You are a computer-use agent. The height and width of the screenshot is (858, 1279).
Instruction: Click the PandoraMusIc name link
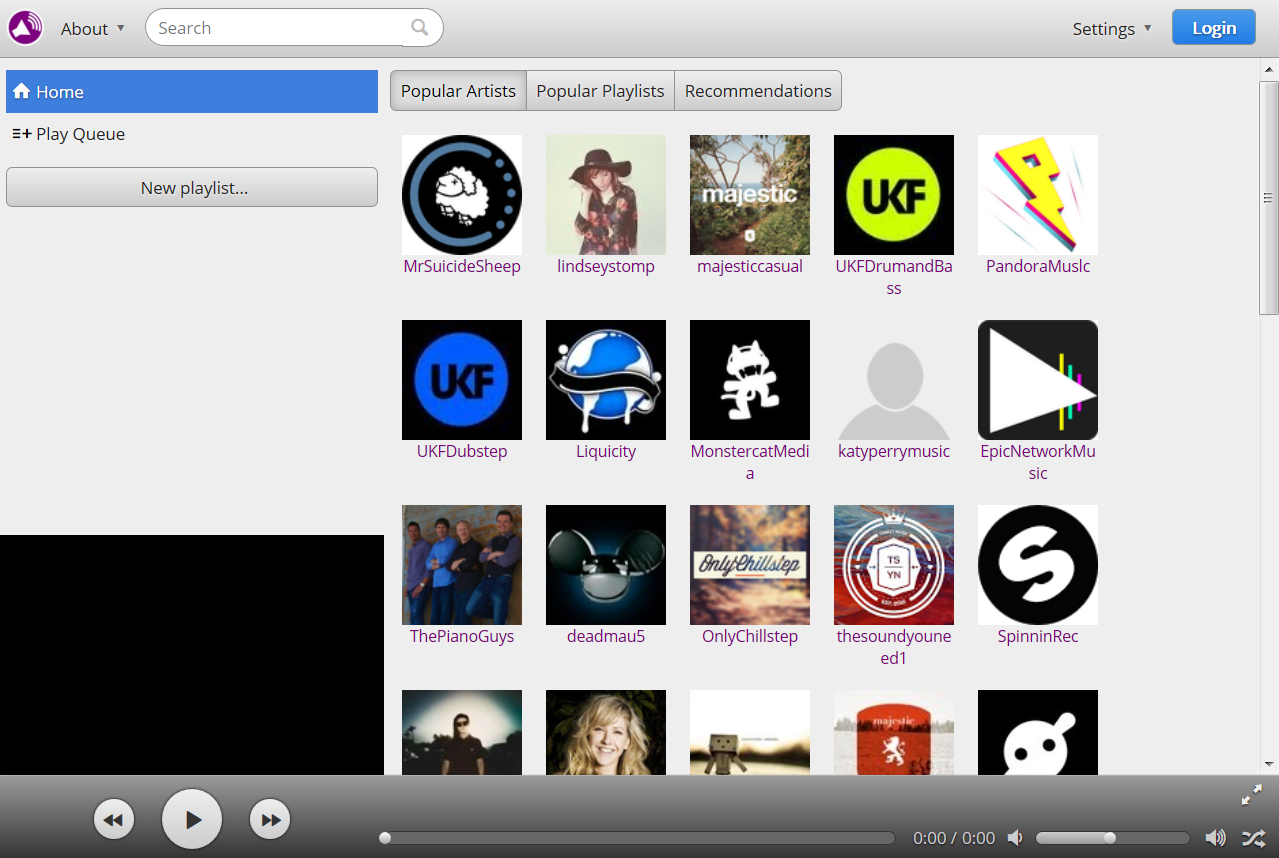[1038, 266]
